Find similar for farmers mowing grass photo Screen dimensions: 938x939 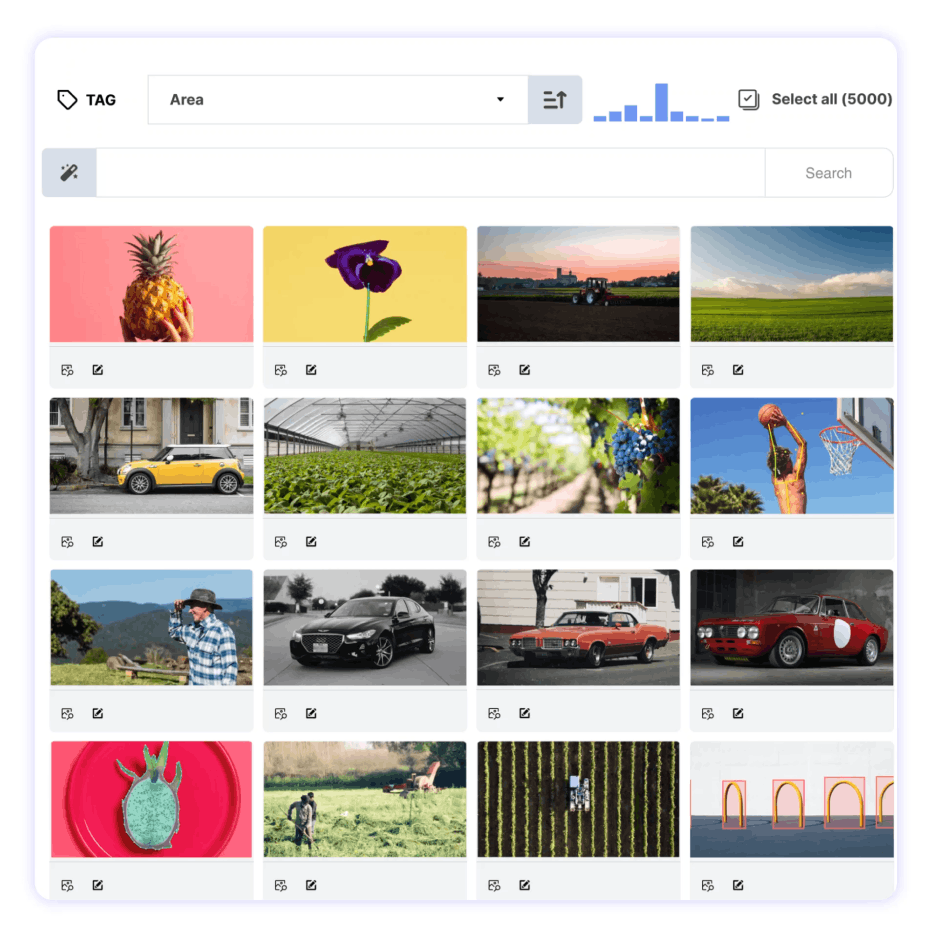pos(280,885)
